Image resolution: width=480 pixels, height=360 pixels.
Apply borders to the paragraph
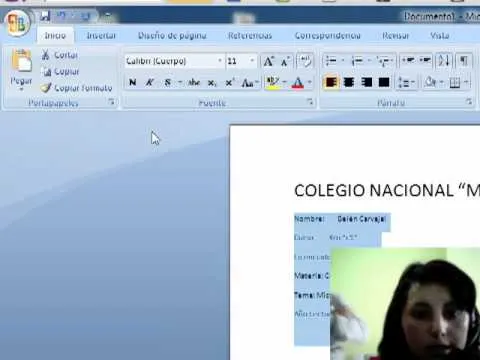455,83
